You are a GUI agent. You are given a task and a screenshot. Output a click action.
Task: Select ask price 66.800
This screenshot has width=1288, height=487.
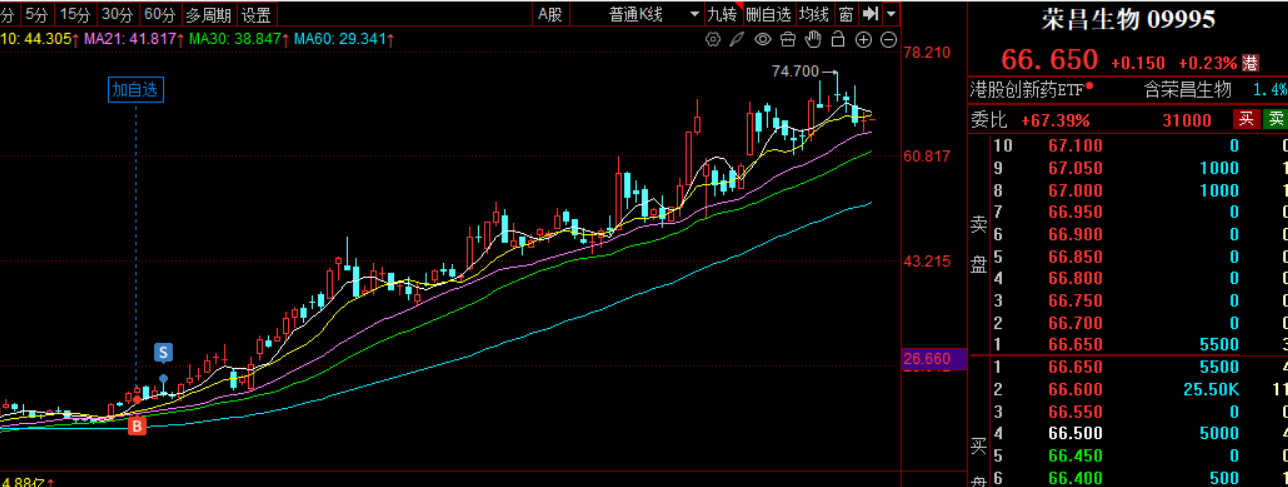(x=1075, y=278)
